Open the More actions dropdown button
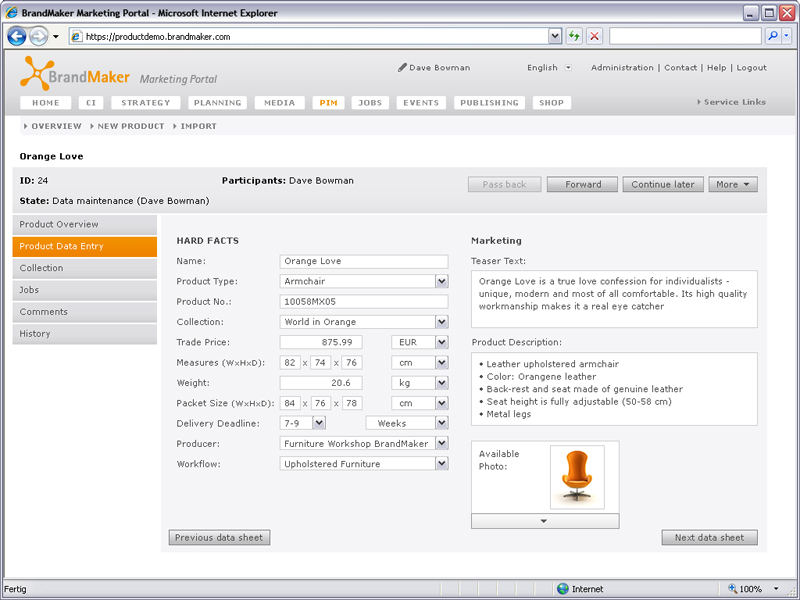Image resolution: width=800 pixels, height=600 pixels. point(733,184)
